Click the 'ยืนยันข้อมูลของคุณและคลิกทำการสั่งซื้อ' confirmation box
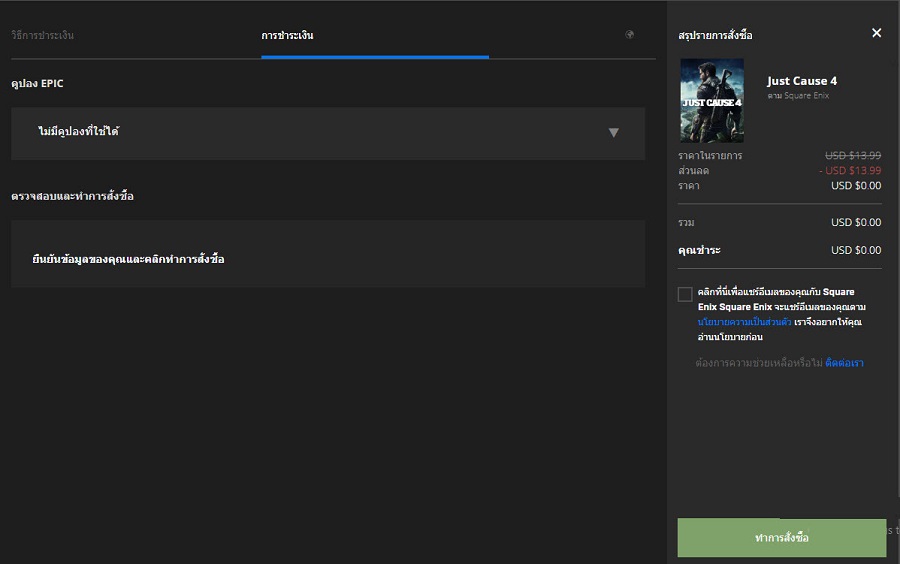 (328, 254)
